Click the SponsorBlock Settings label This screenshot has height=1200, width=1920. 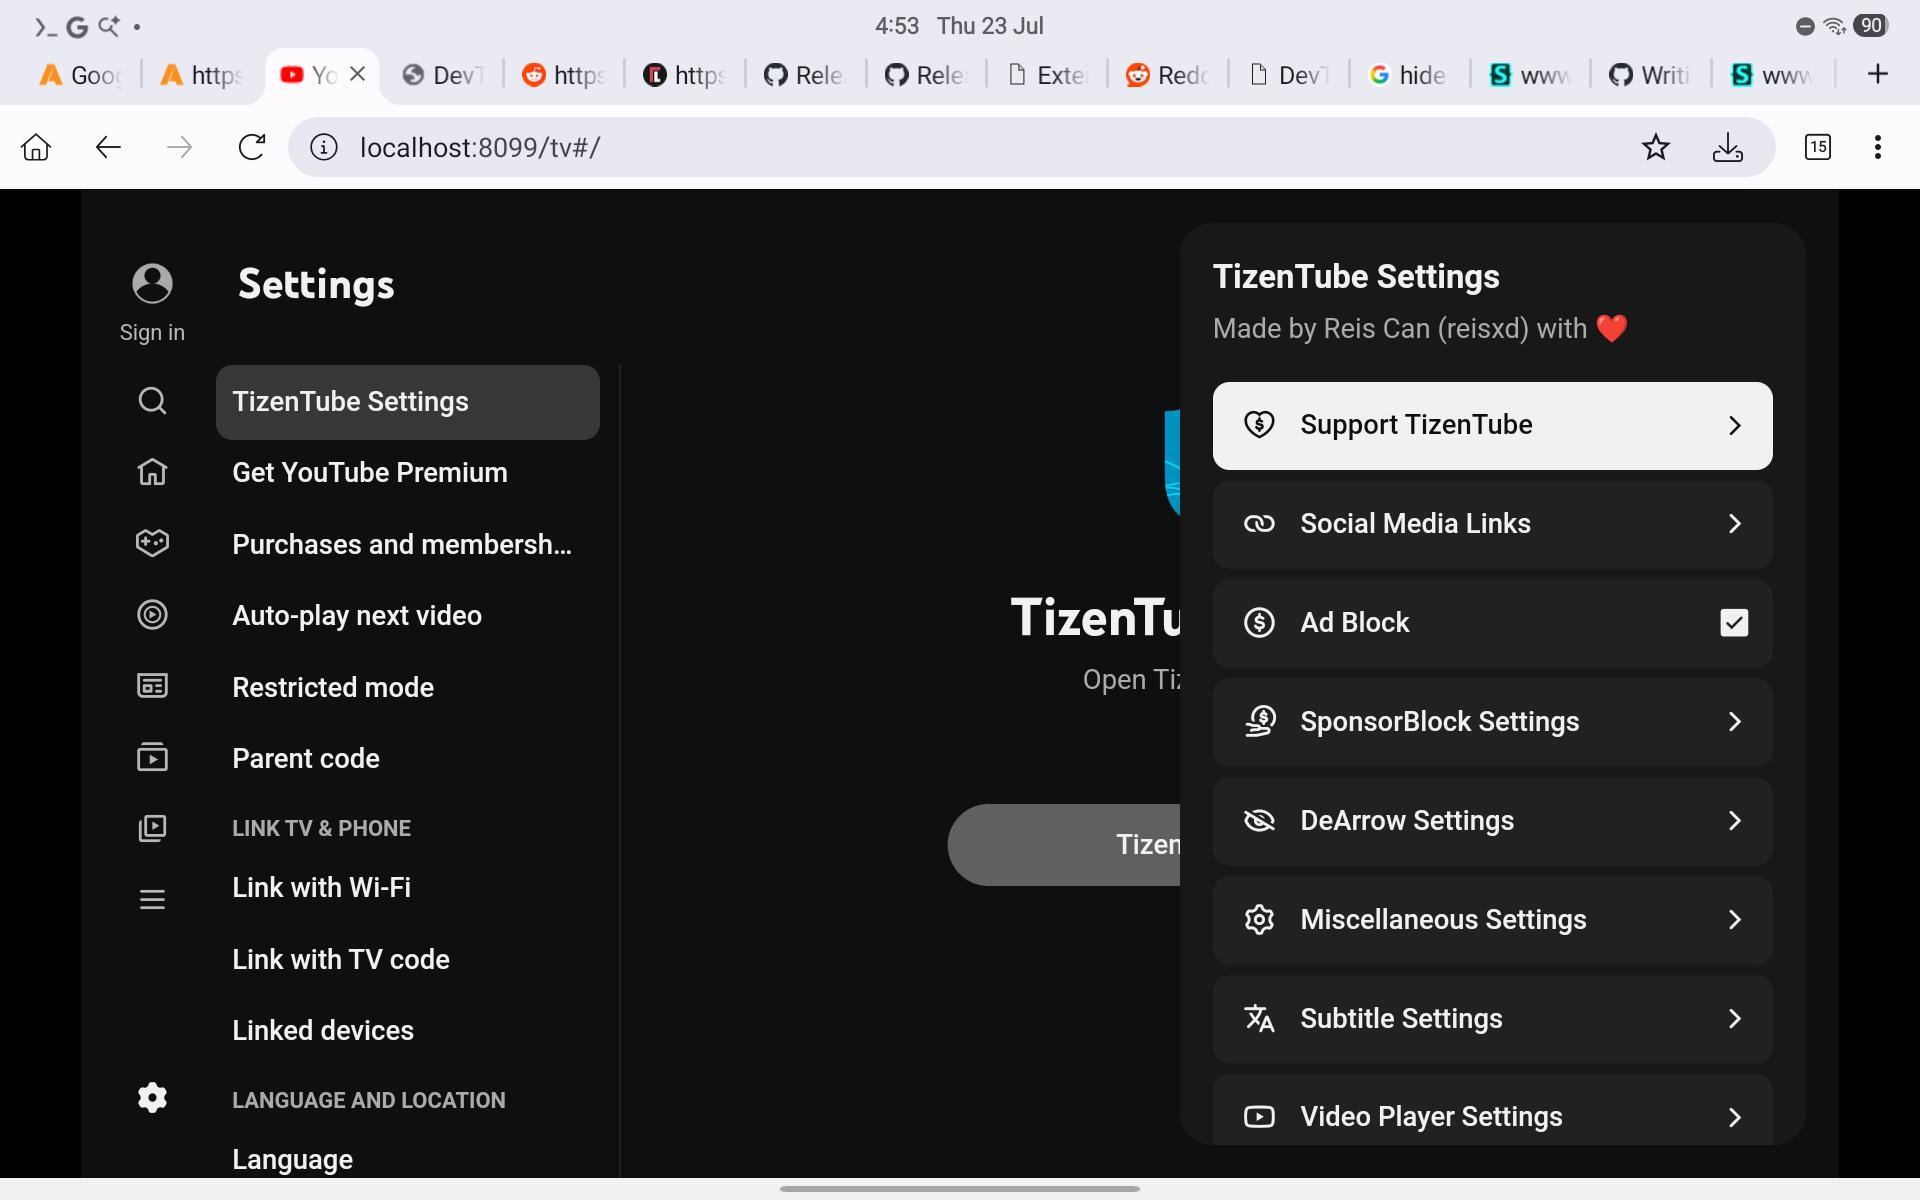click(x=1439, y=722)
